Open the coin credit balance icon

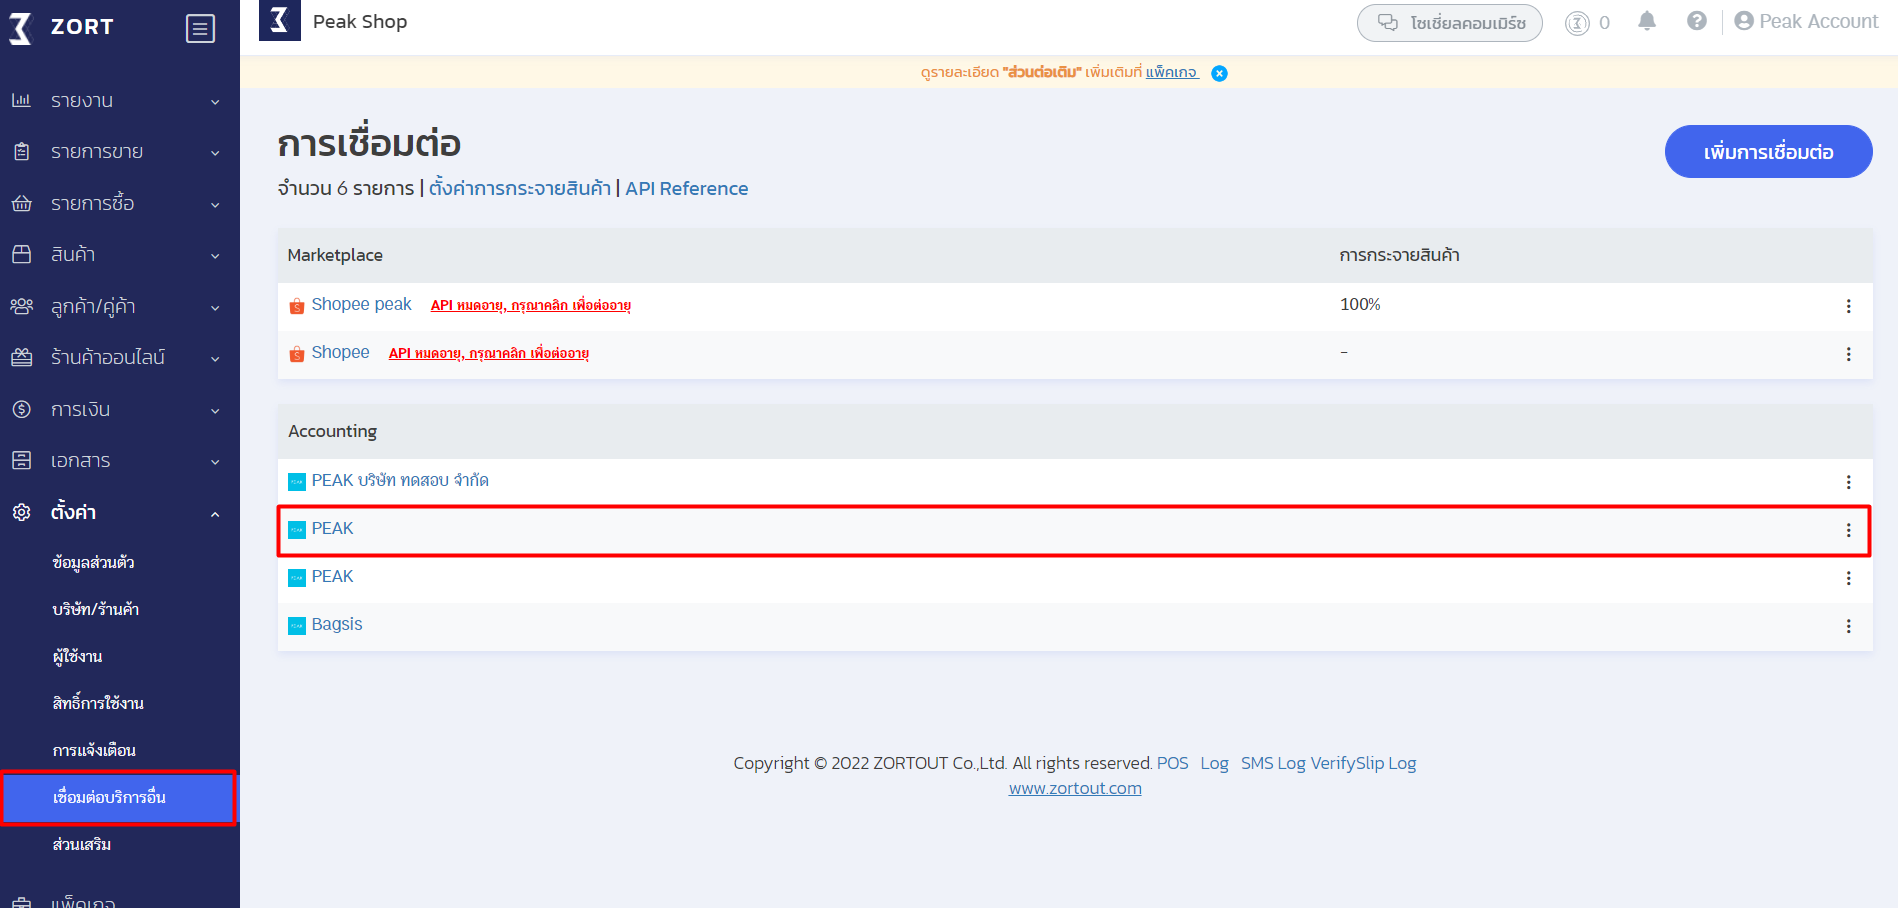tap(1577, 23)
